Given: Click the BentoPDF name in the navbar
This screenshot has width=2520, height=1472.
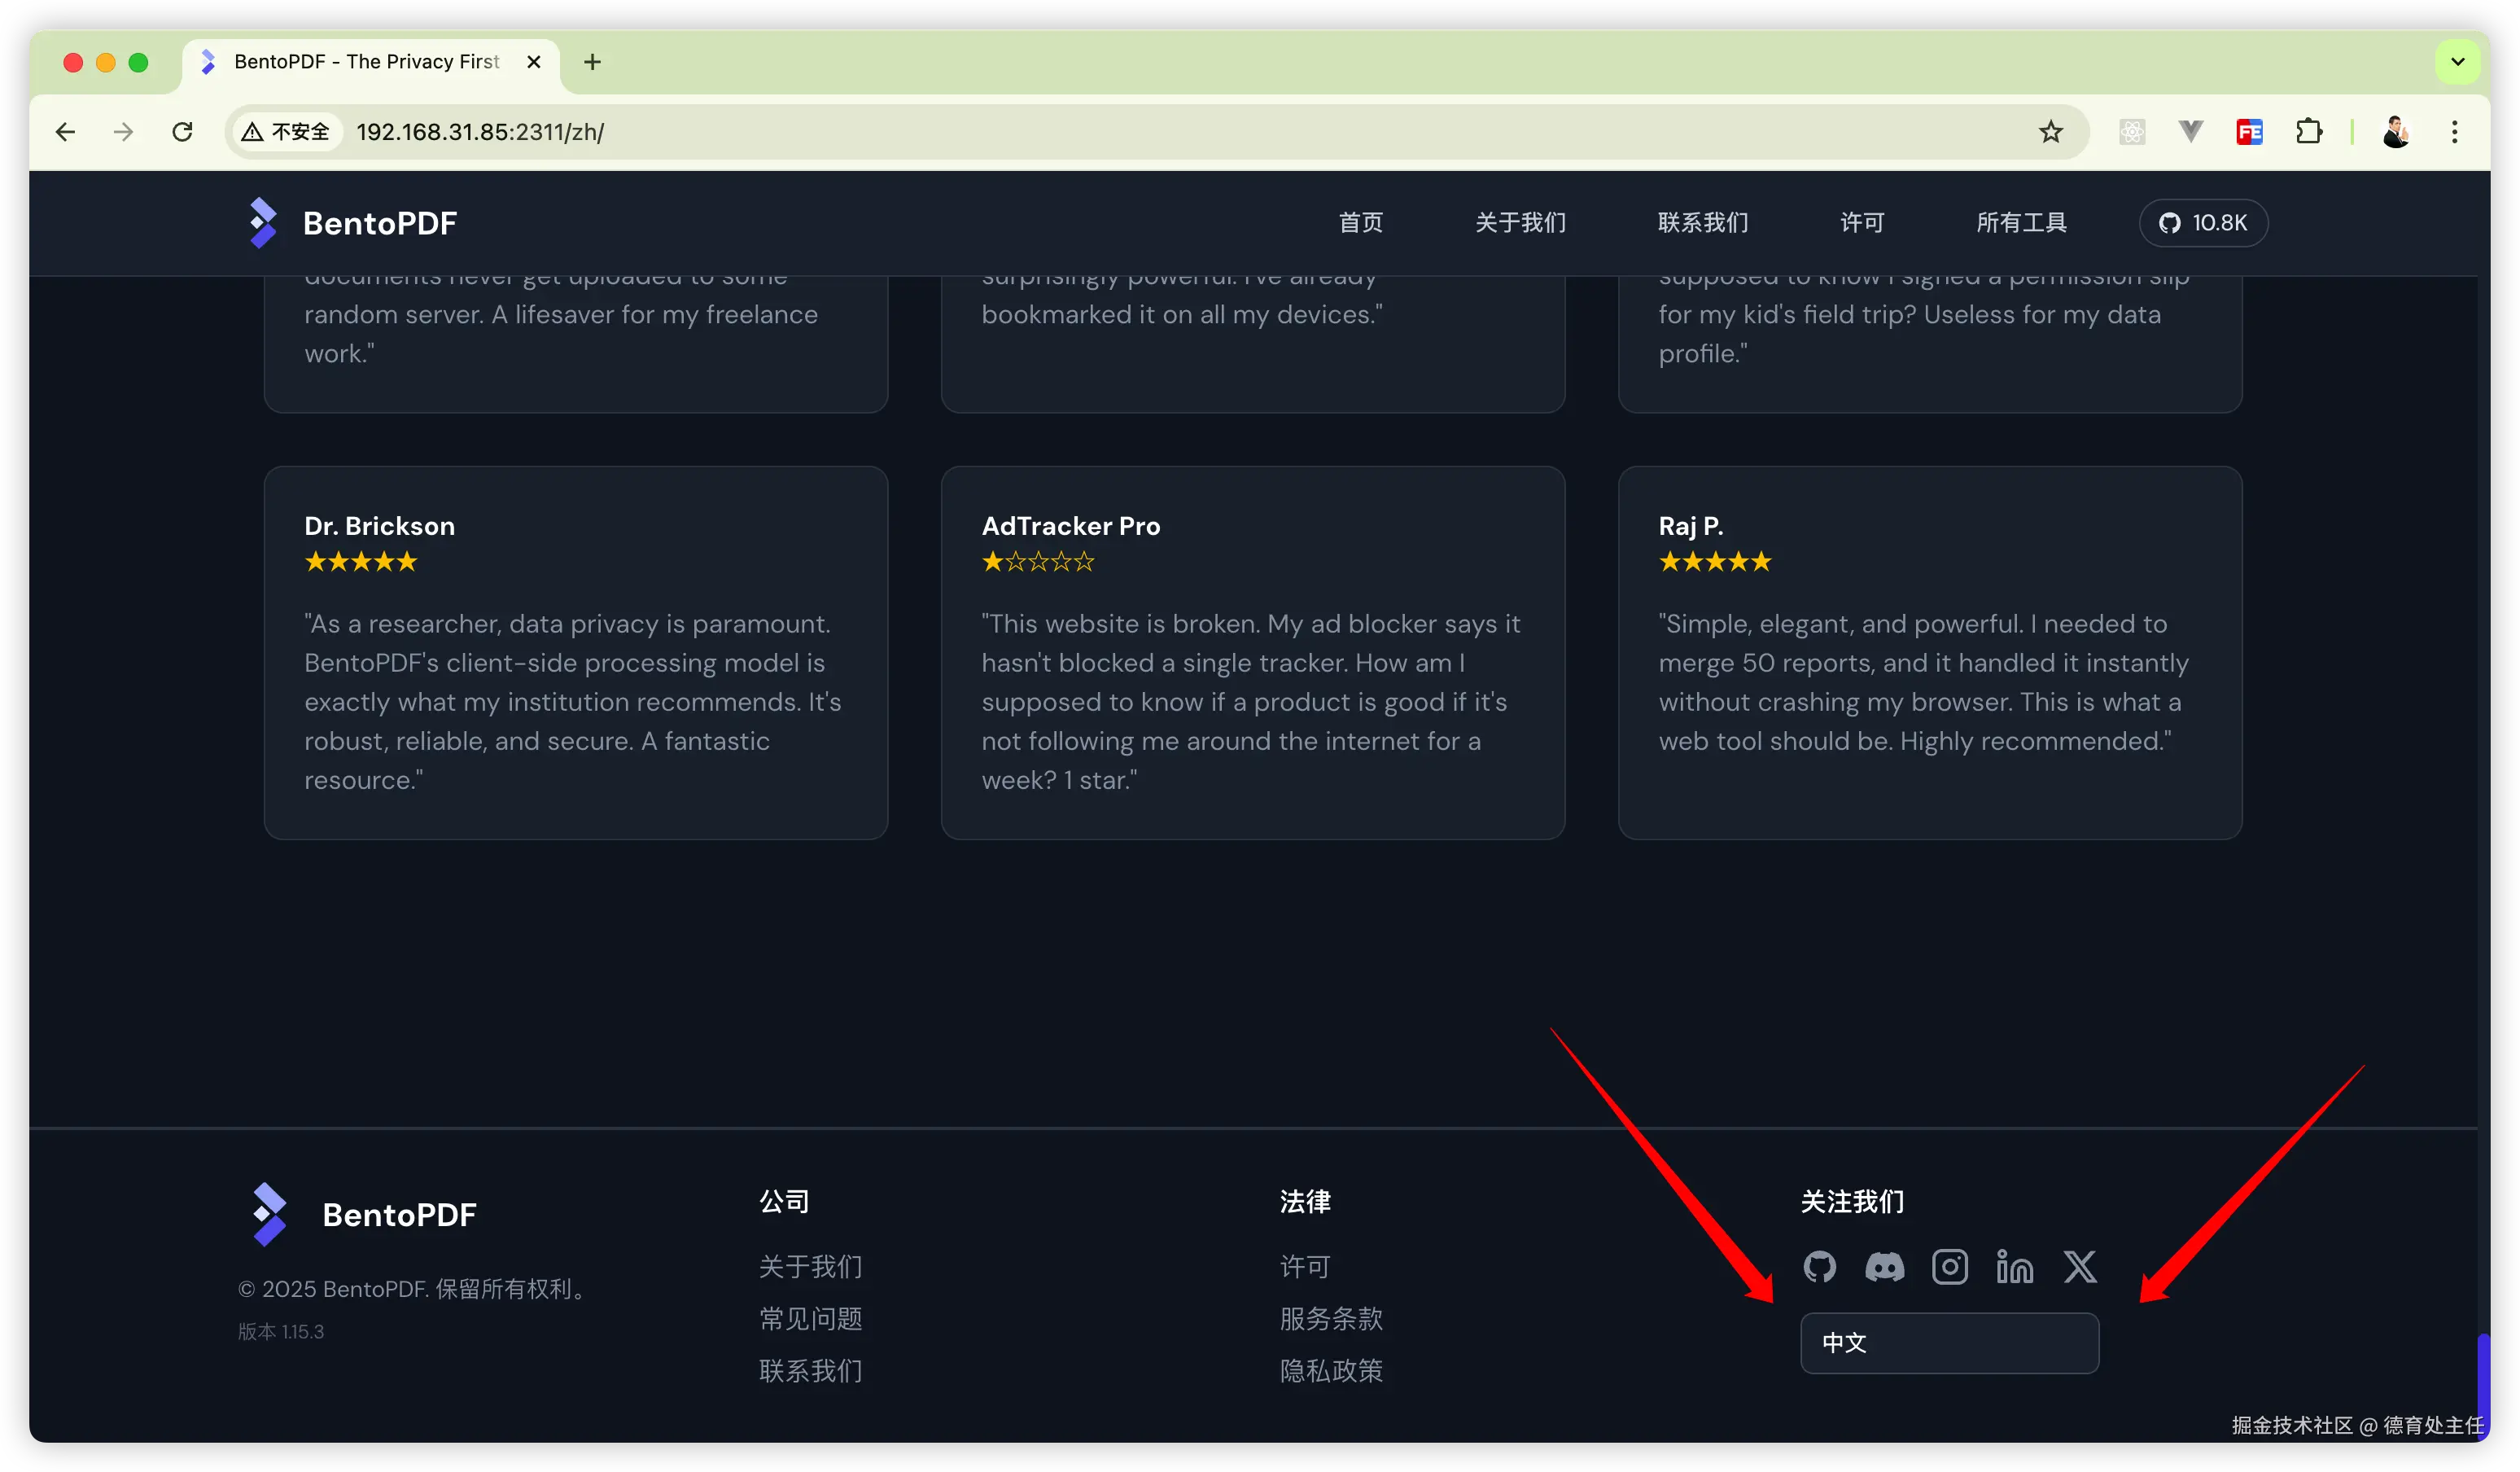Looking at the screenshot, I should (x=380, y=223).
